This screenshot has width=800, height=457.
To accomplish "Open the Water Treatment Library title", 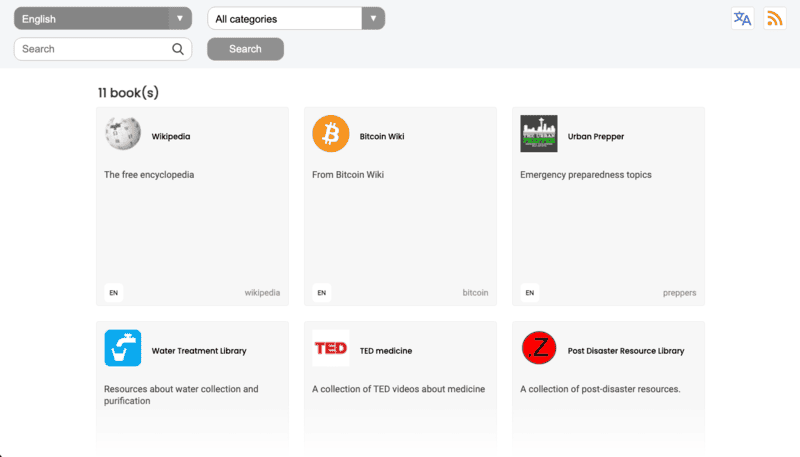I will (199, 350).
